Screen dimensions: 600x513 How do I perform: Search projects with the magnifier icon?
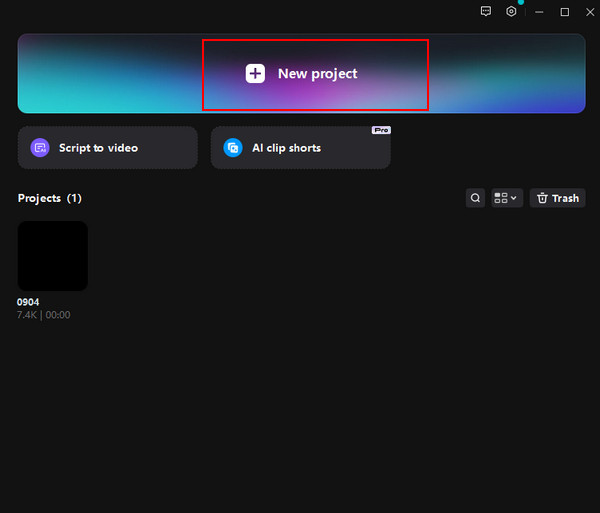click(475, 198)
